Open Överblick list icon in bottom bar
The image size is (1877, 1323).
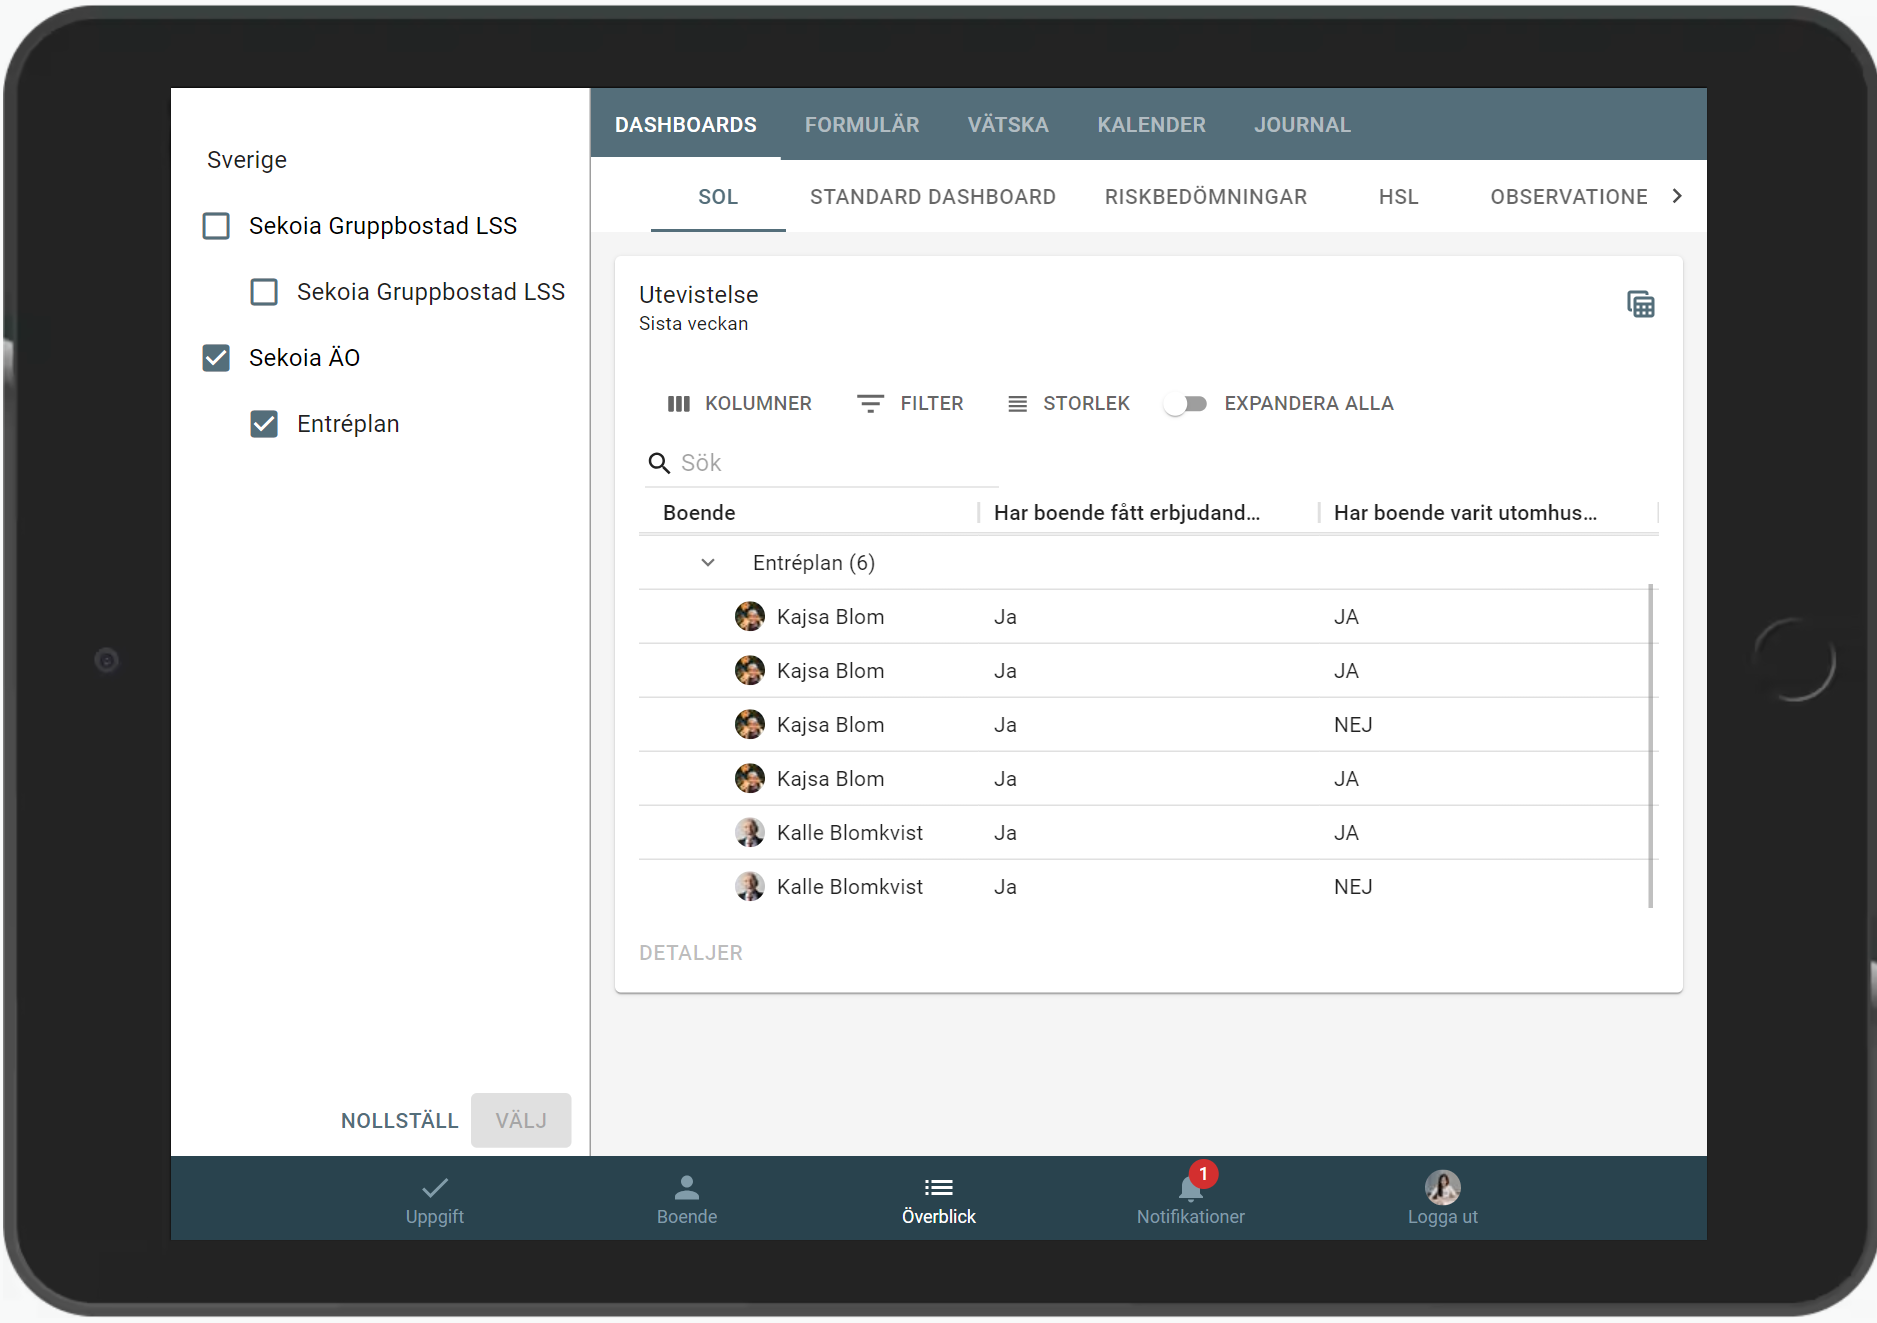pyautogui.click(x=939, y=1199)
